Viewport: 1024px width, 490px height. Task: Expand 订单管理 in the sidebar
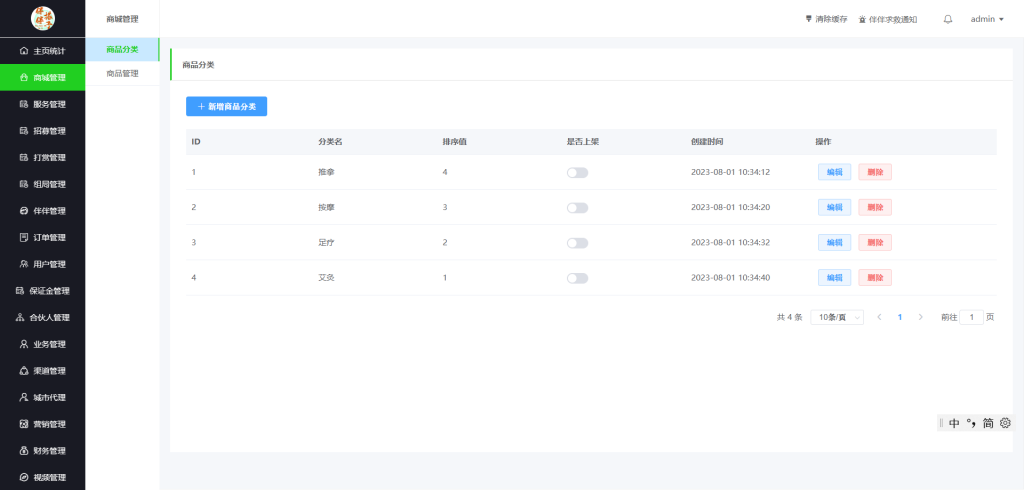point(42,238)
